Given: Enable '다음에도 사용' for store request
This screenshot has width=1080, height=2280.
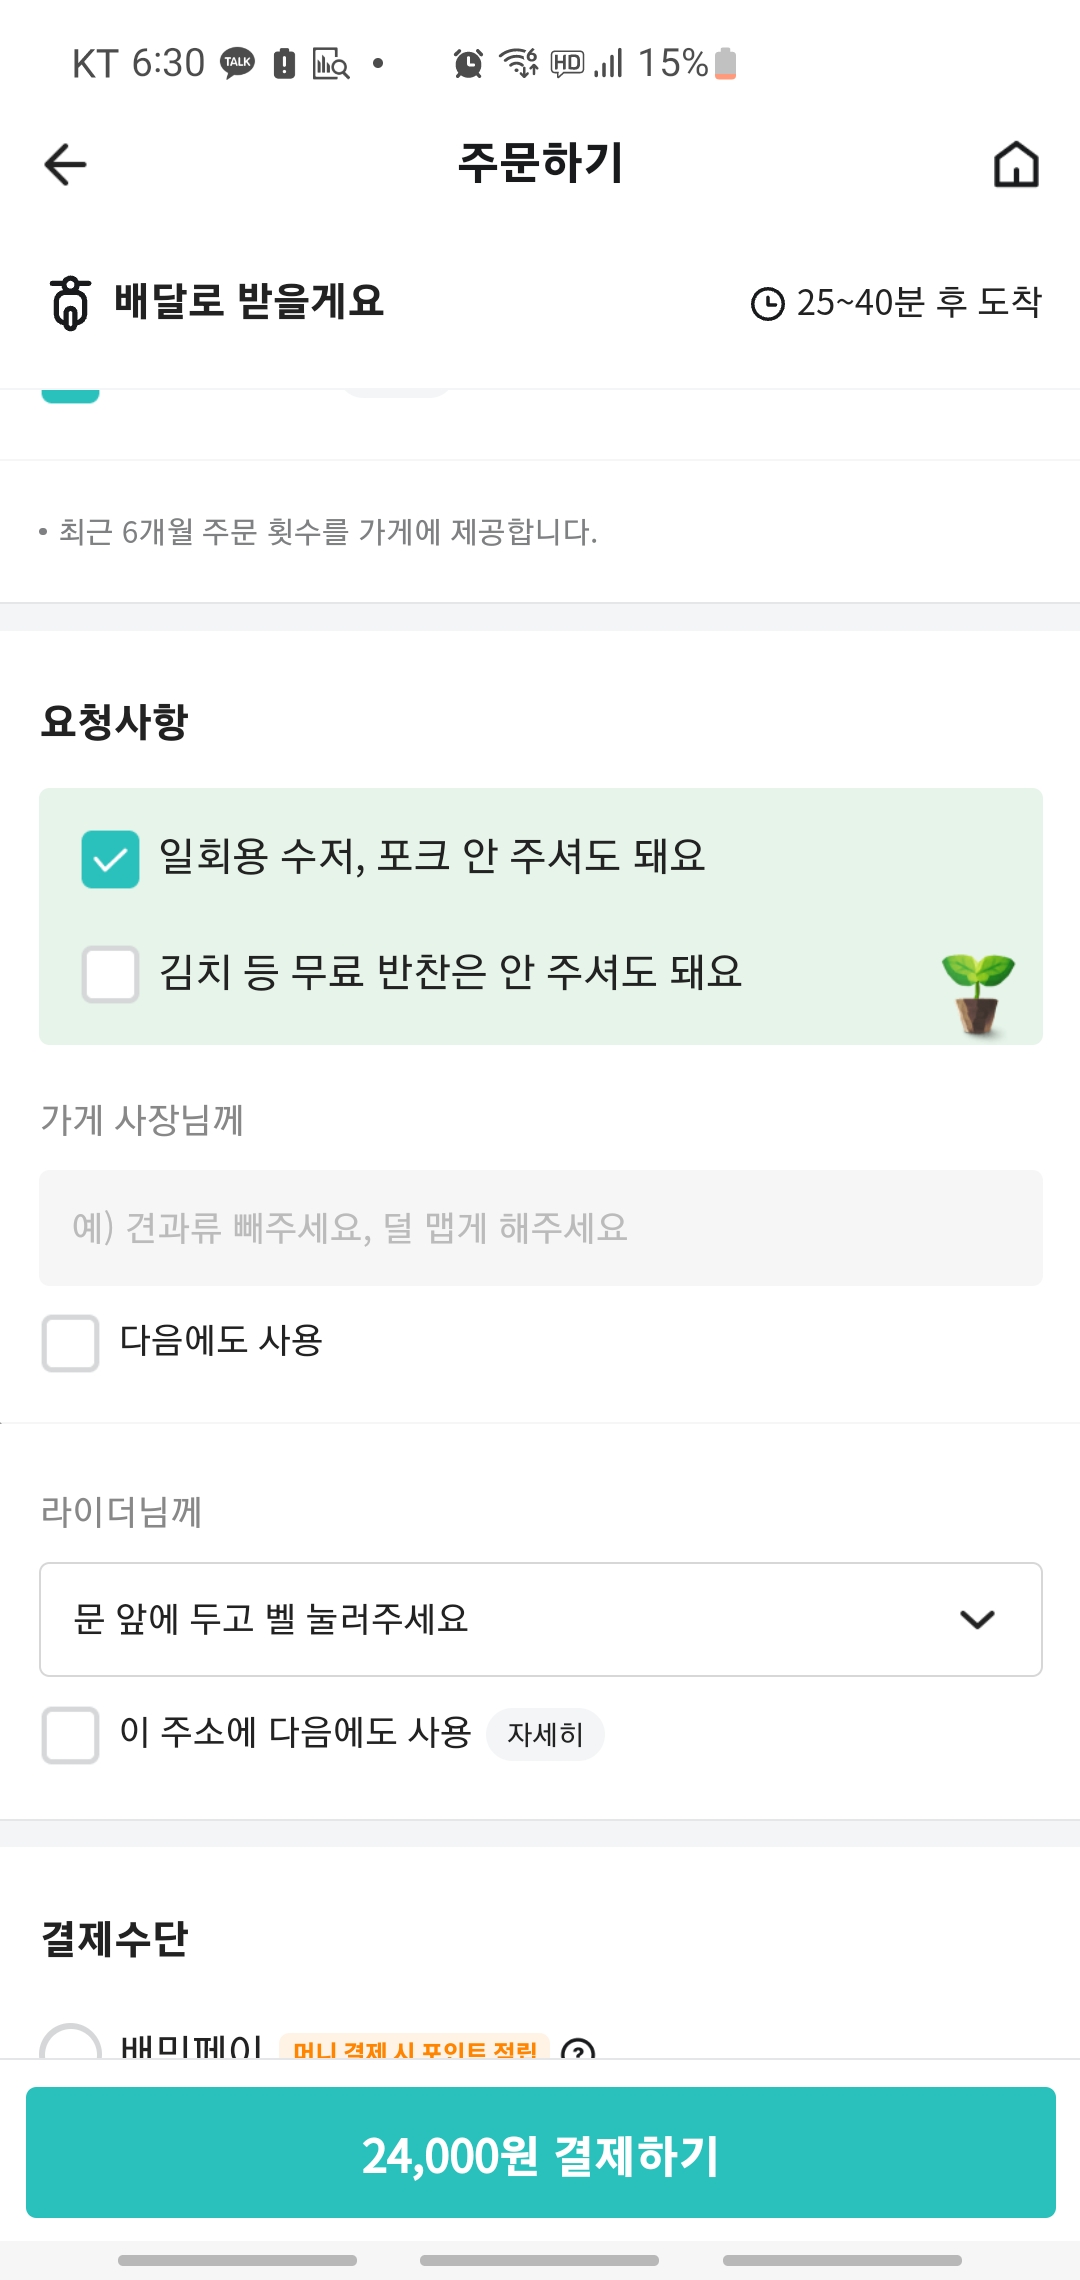Looking at the screenshot, I should (x=70, y=1342).
